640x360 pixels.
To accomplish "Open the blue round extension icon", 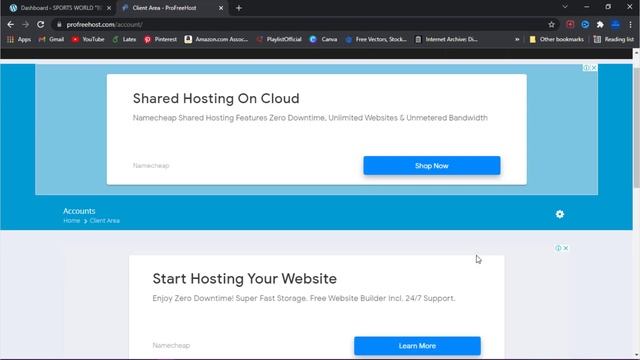I will click(x=585, y=24).
